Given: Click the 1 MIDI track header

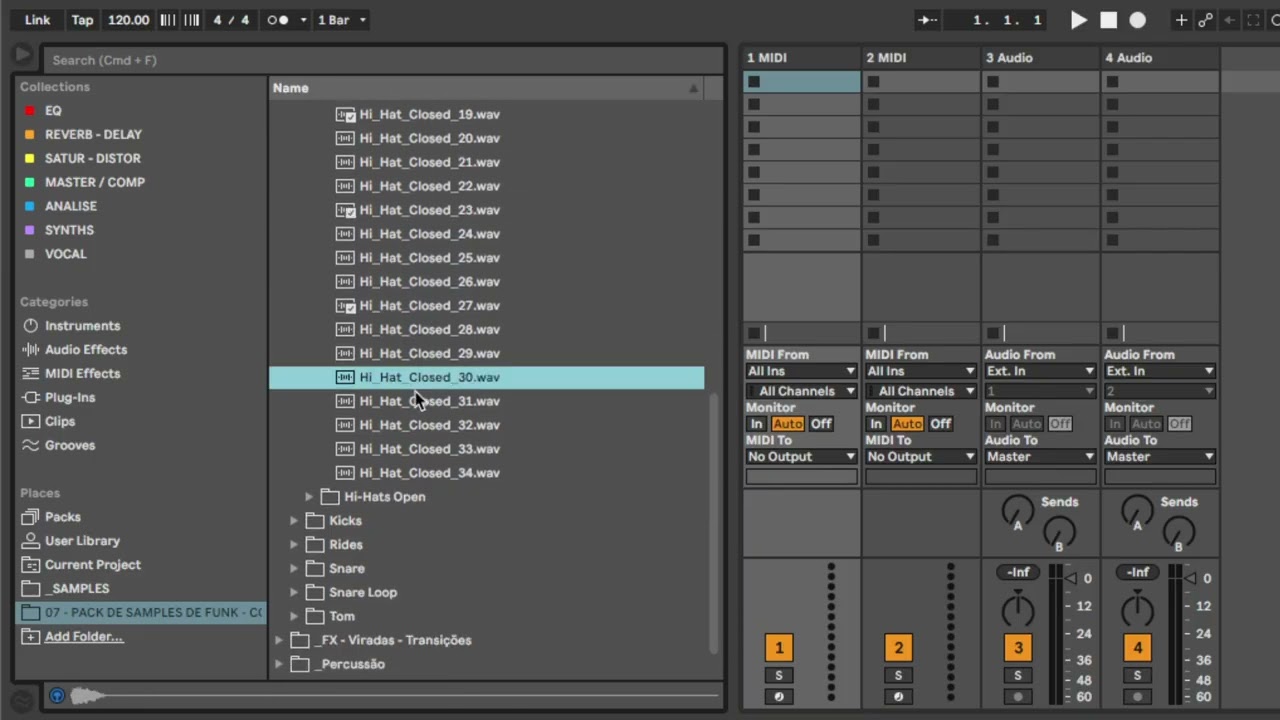Looking at the screenshot, I should point(801,58).
